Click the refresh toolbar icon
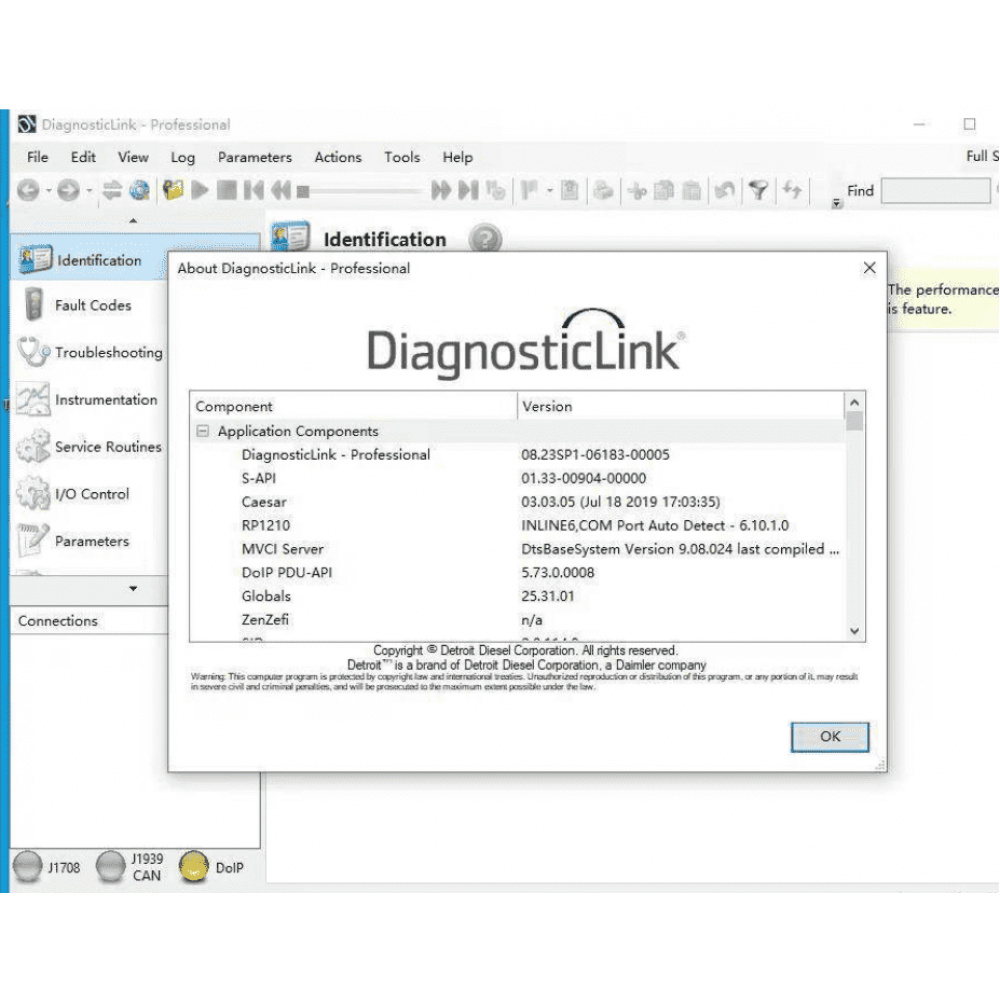 pyautogui.click(x=793, y=189)
